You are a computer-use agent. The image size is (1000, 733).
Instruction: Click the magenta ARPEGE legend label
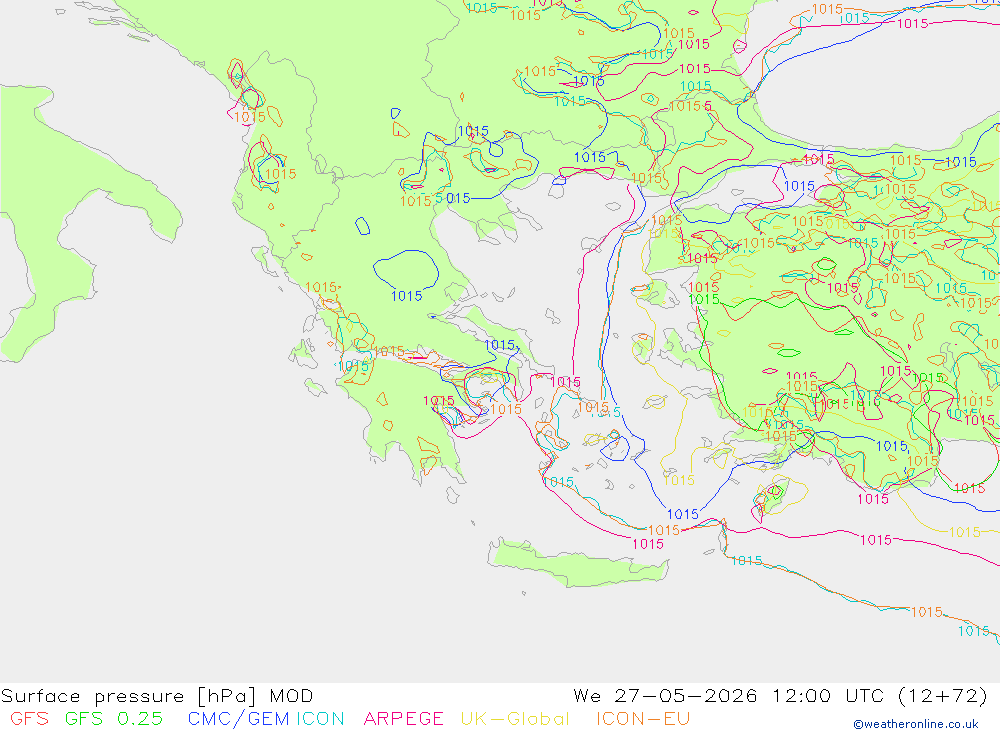[403, 718]
